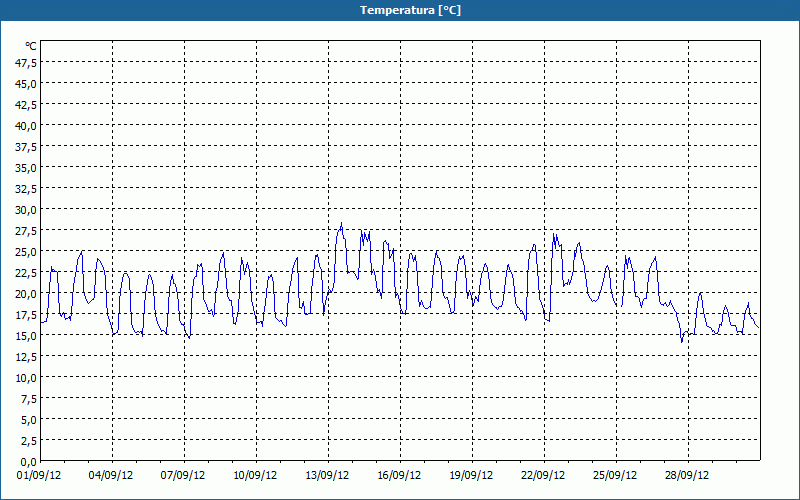
Task: Click the 13/09/12 date label
Action: (x=327, y=475)
